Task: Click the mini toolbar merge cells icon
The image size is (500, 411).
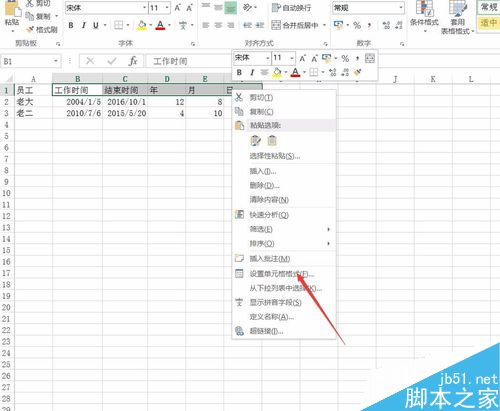Action: (370, 58)
